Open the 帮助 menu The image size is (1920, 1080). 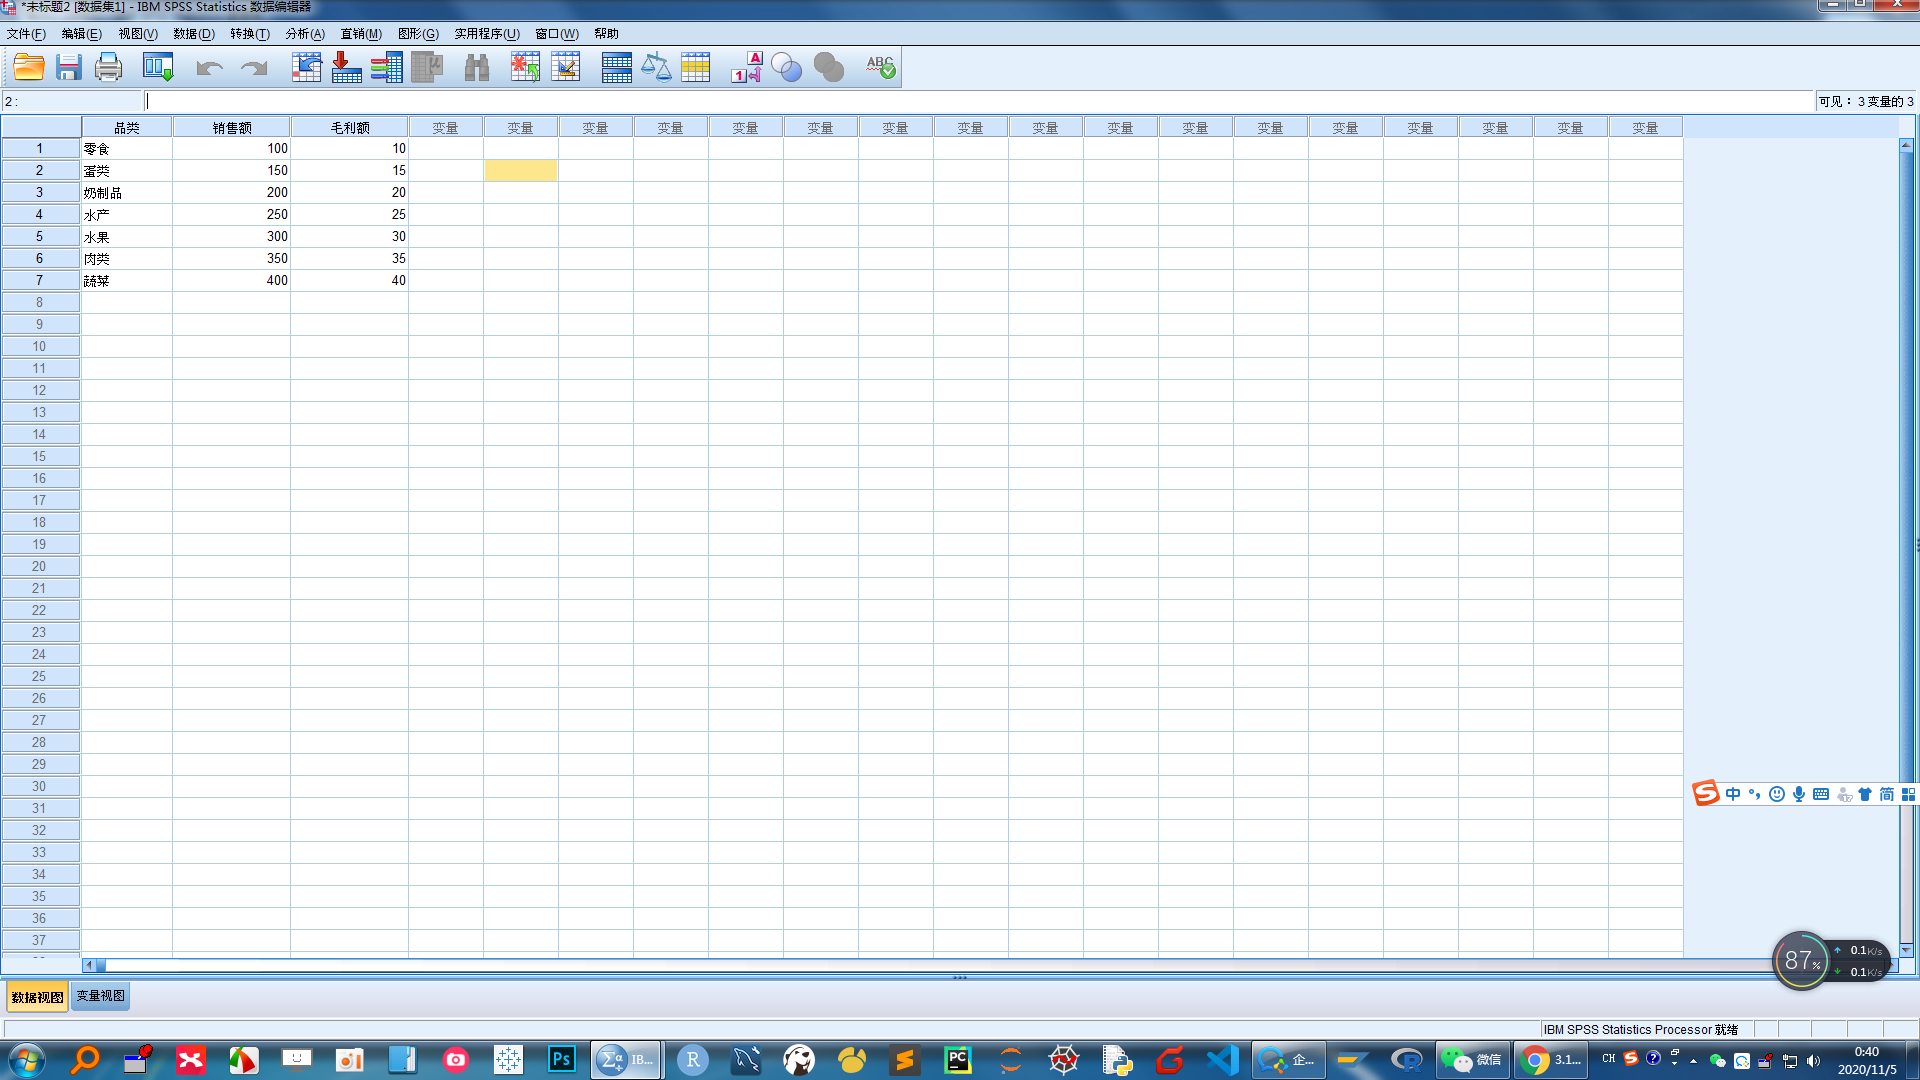(x=606, y=33)
